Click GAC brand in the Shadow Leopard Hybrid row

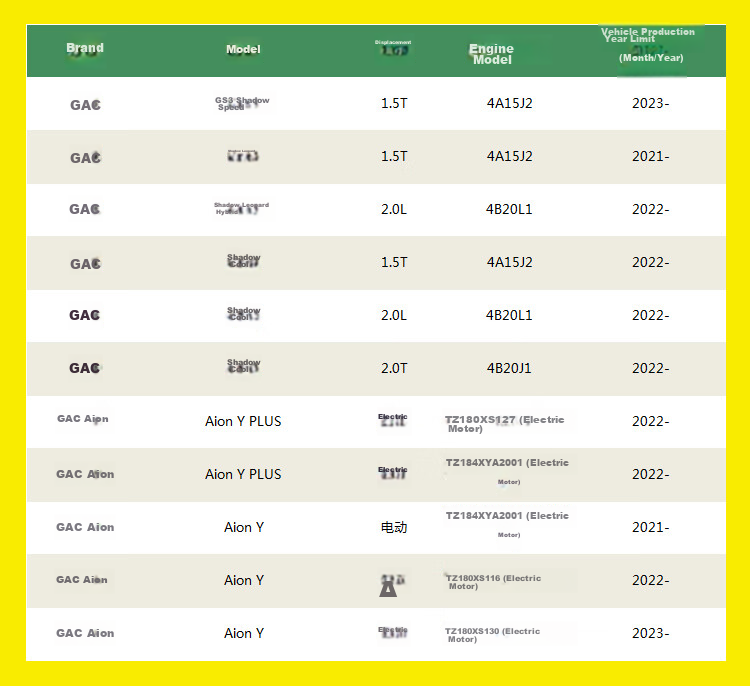point(85,209)
